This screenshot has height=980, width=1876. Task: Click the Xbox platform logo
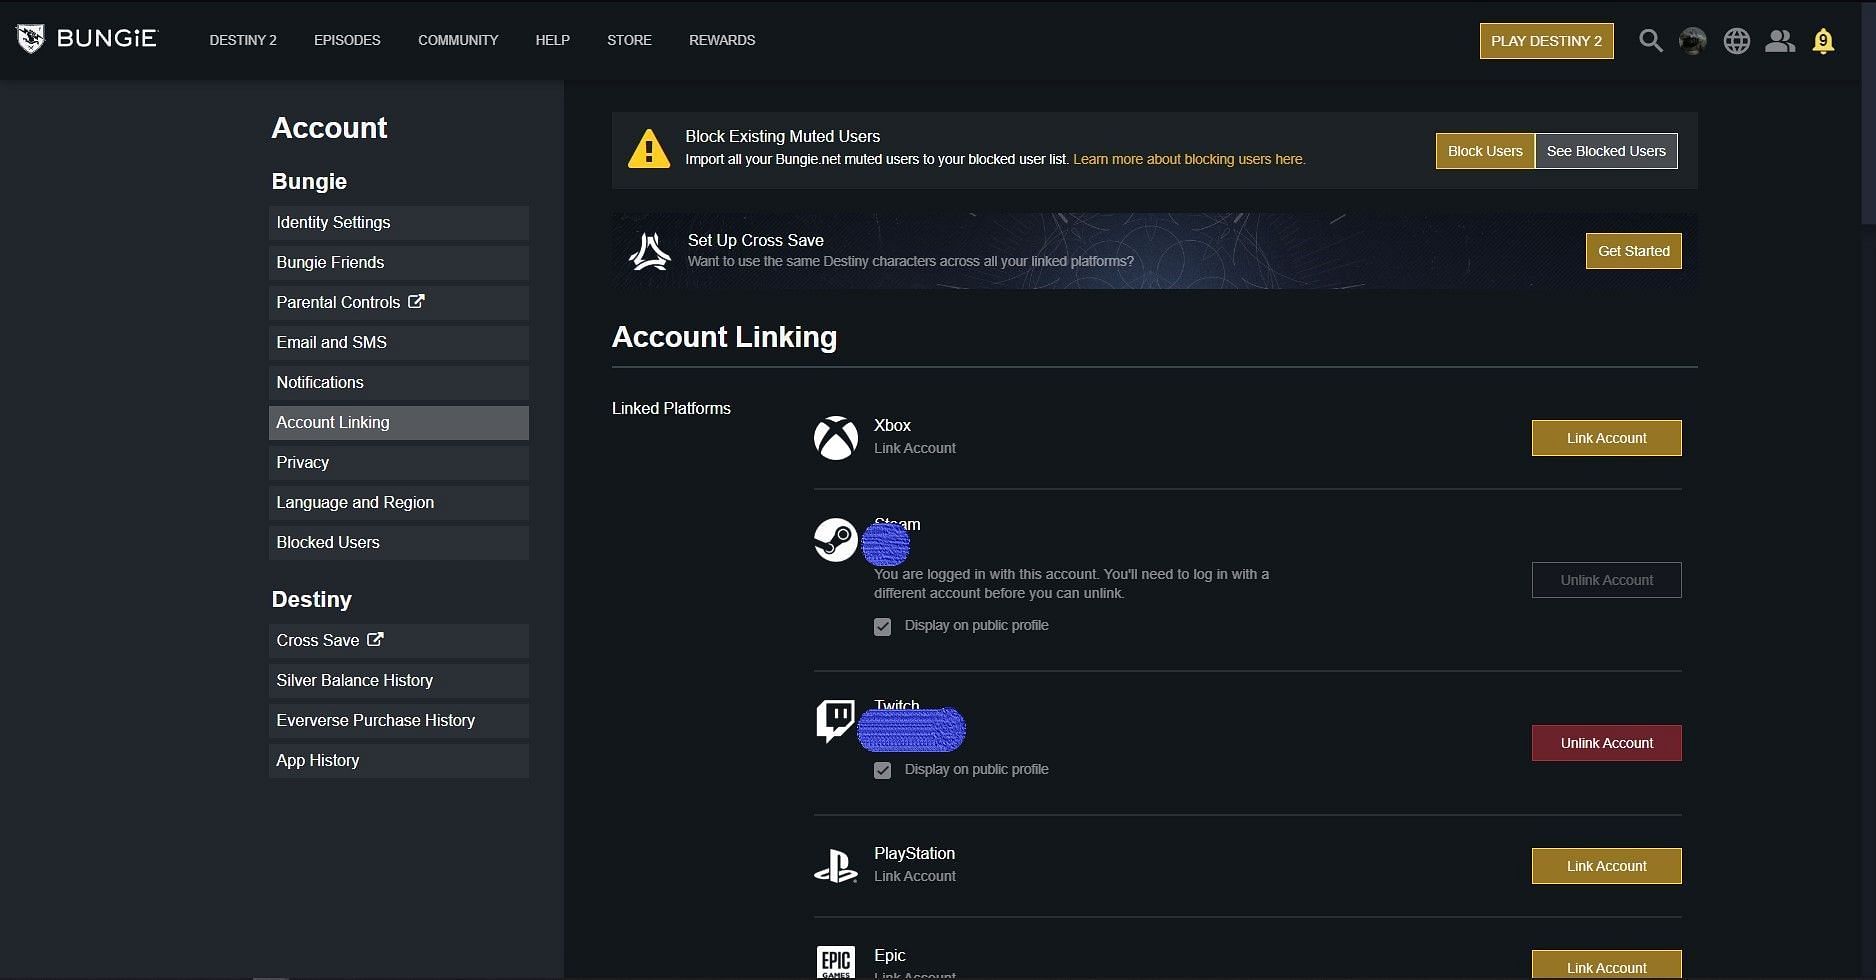click(x=836, y=438)
